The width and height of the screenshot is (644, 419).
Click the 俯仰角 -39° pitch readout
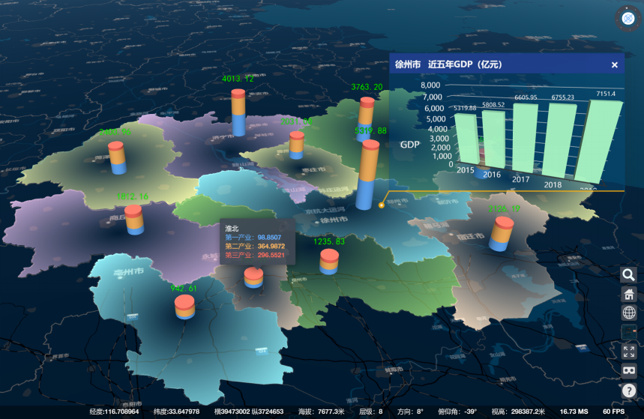coord(457,412)
